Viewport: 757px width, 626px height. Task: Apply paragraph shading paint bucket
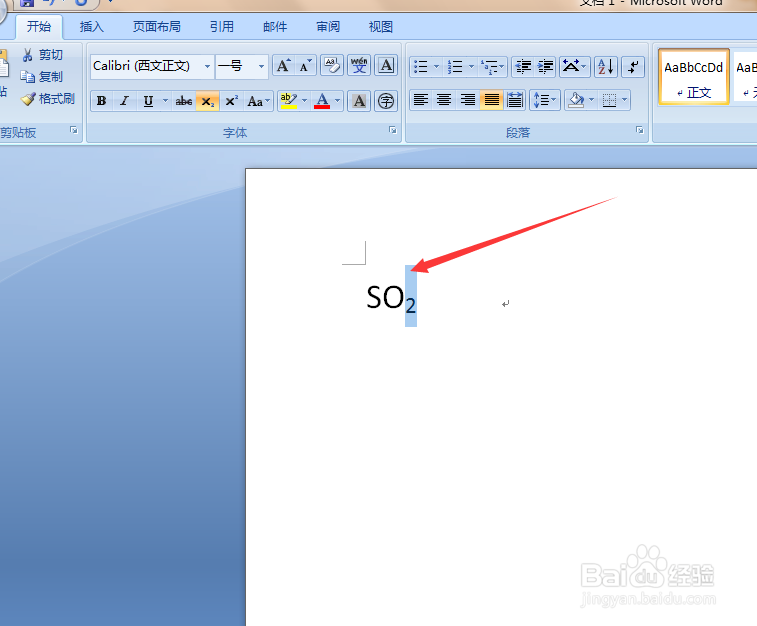(576, 100)
